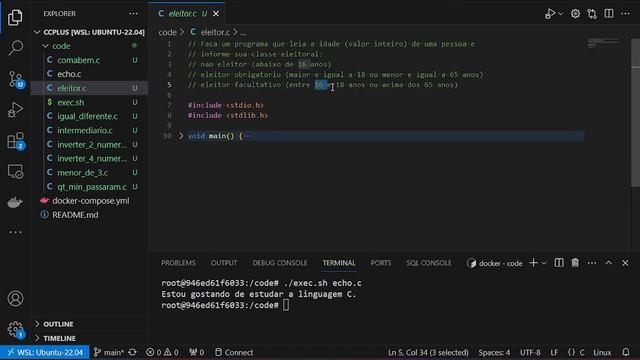Open the terminal launch profile dropdown

click(544, 263)
